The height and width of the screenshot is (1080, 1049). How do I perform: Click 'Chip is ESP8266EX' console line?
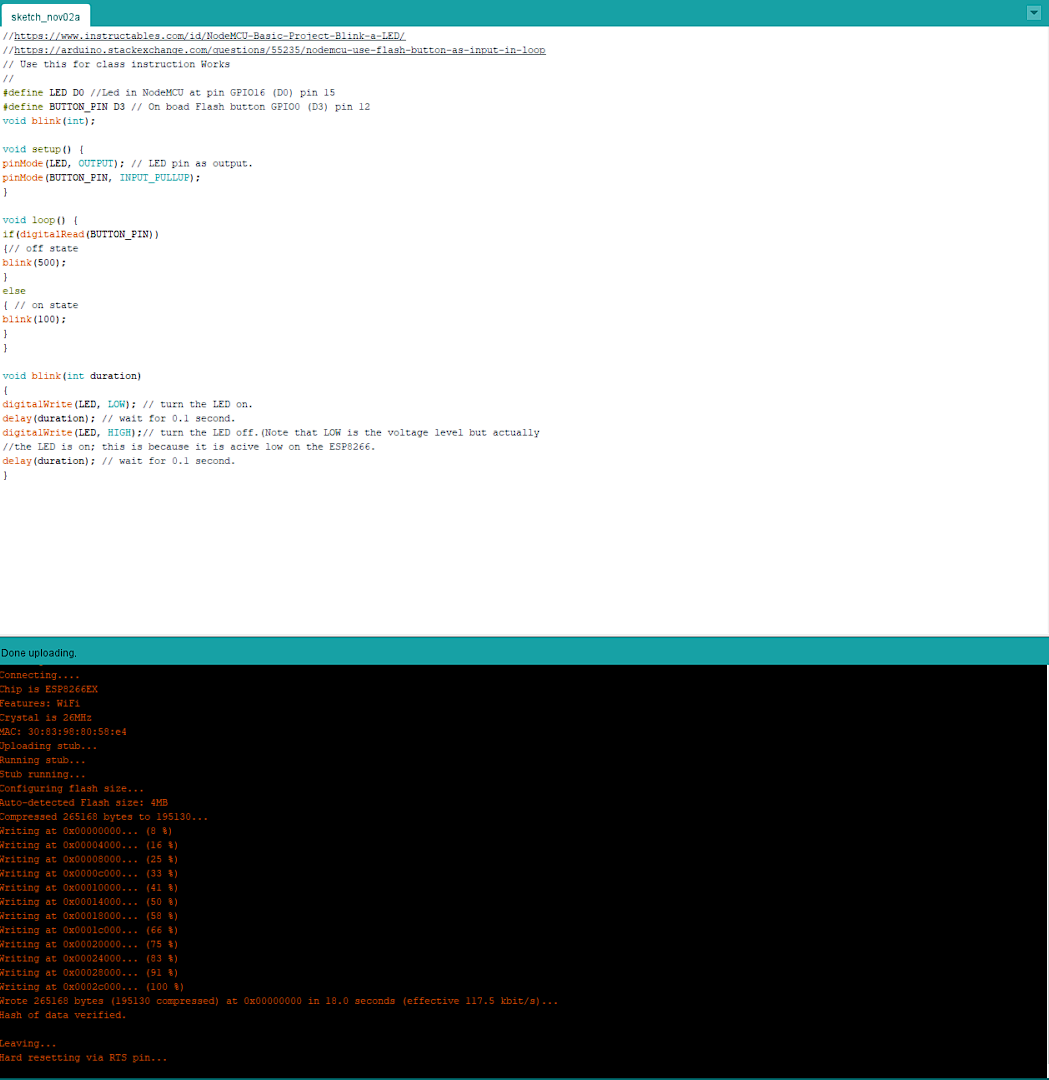[x=49, y=689]
